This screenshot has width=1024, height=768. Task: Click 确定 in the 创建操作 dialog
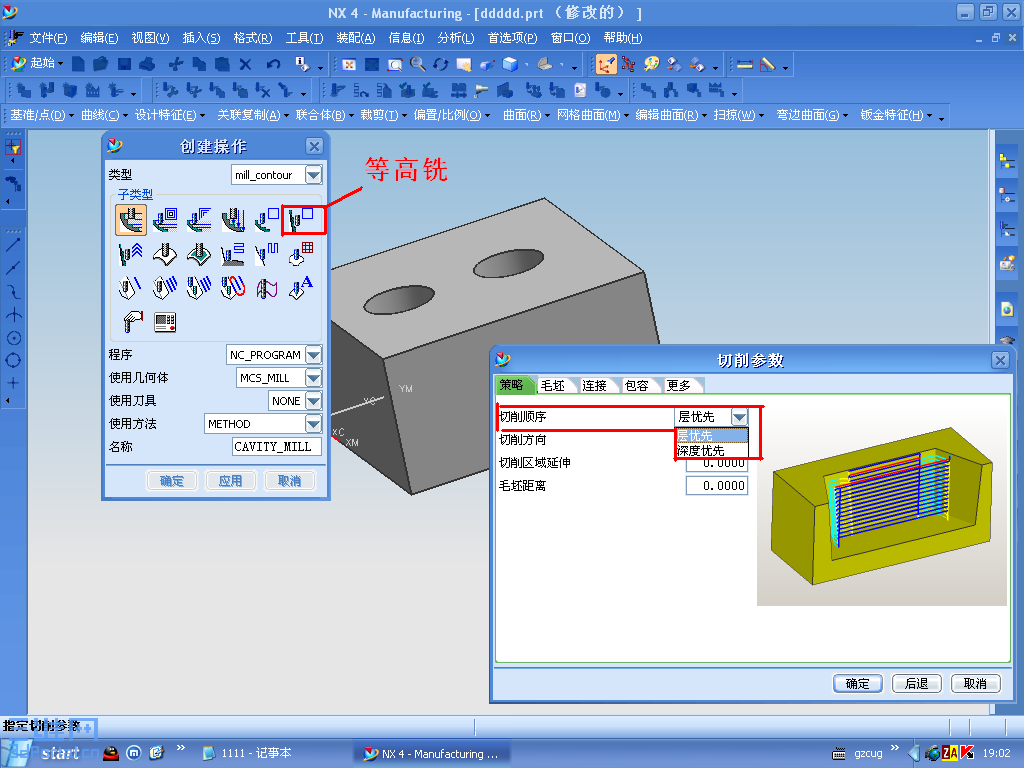click(172, 481)
